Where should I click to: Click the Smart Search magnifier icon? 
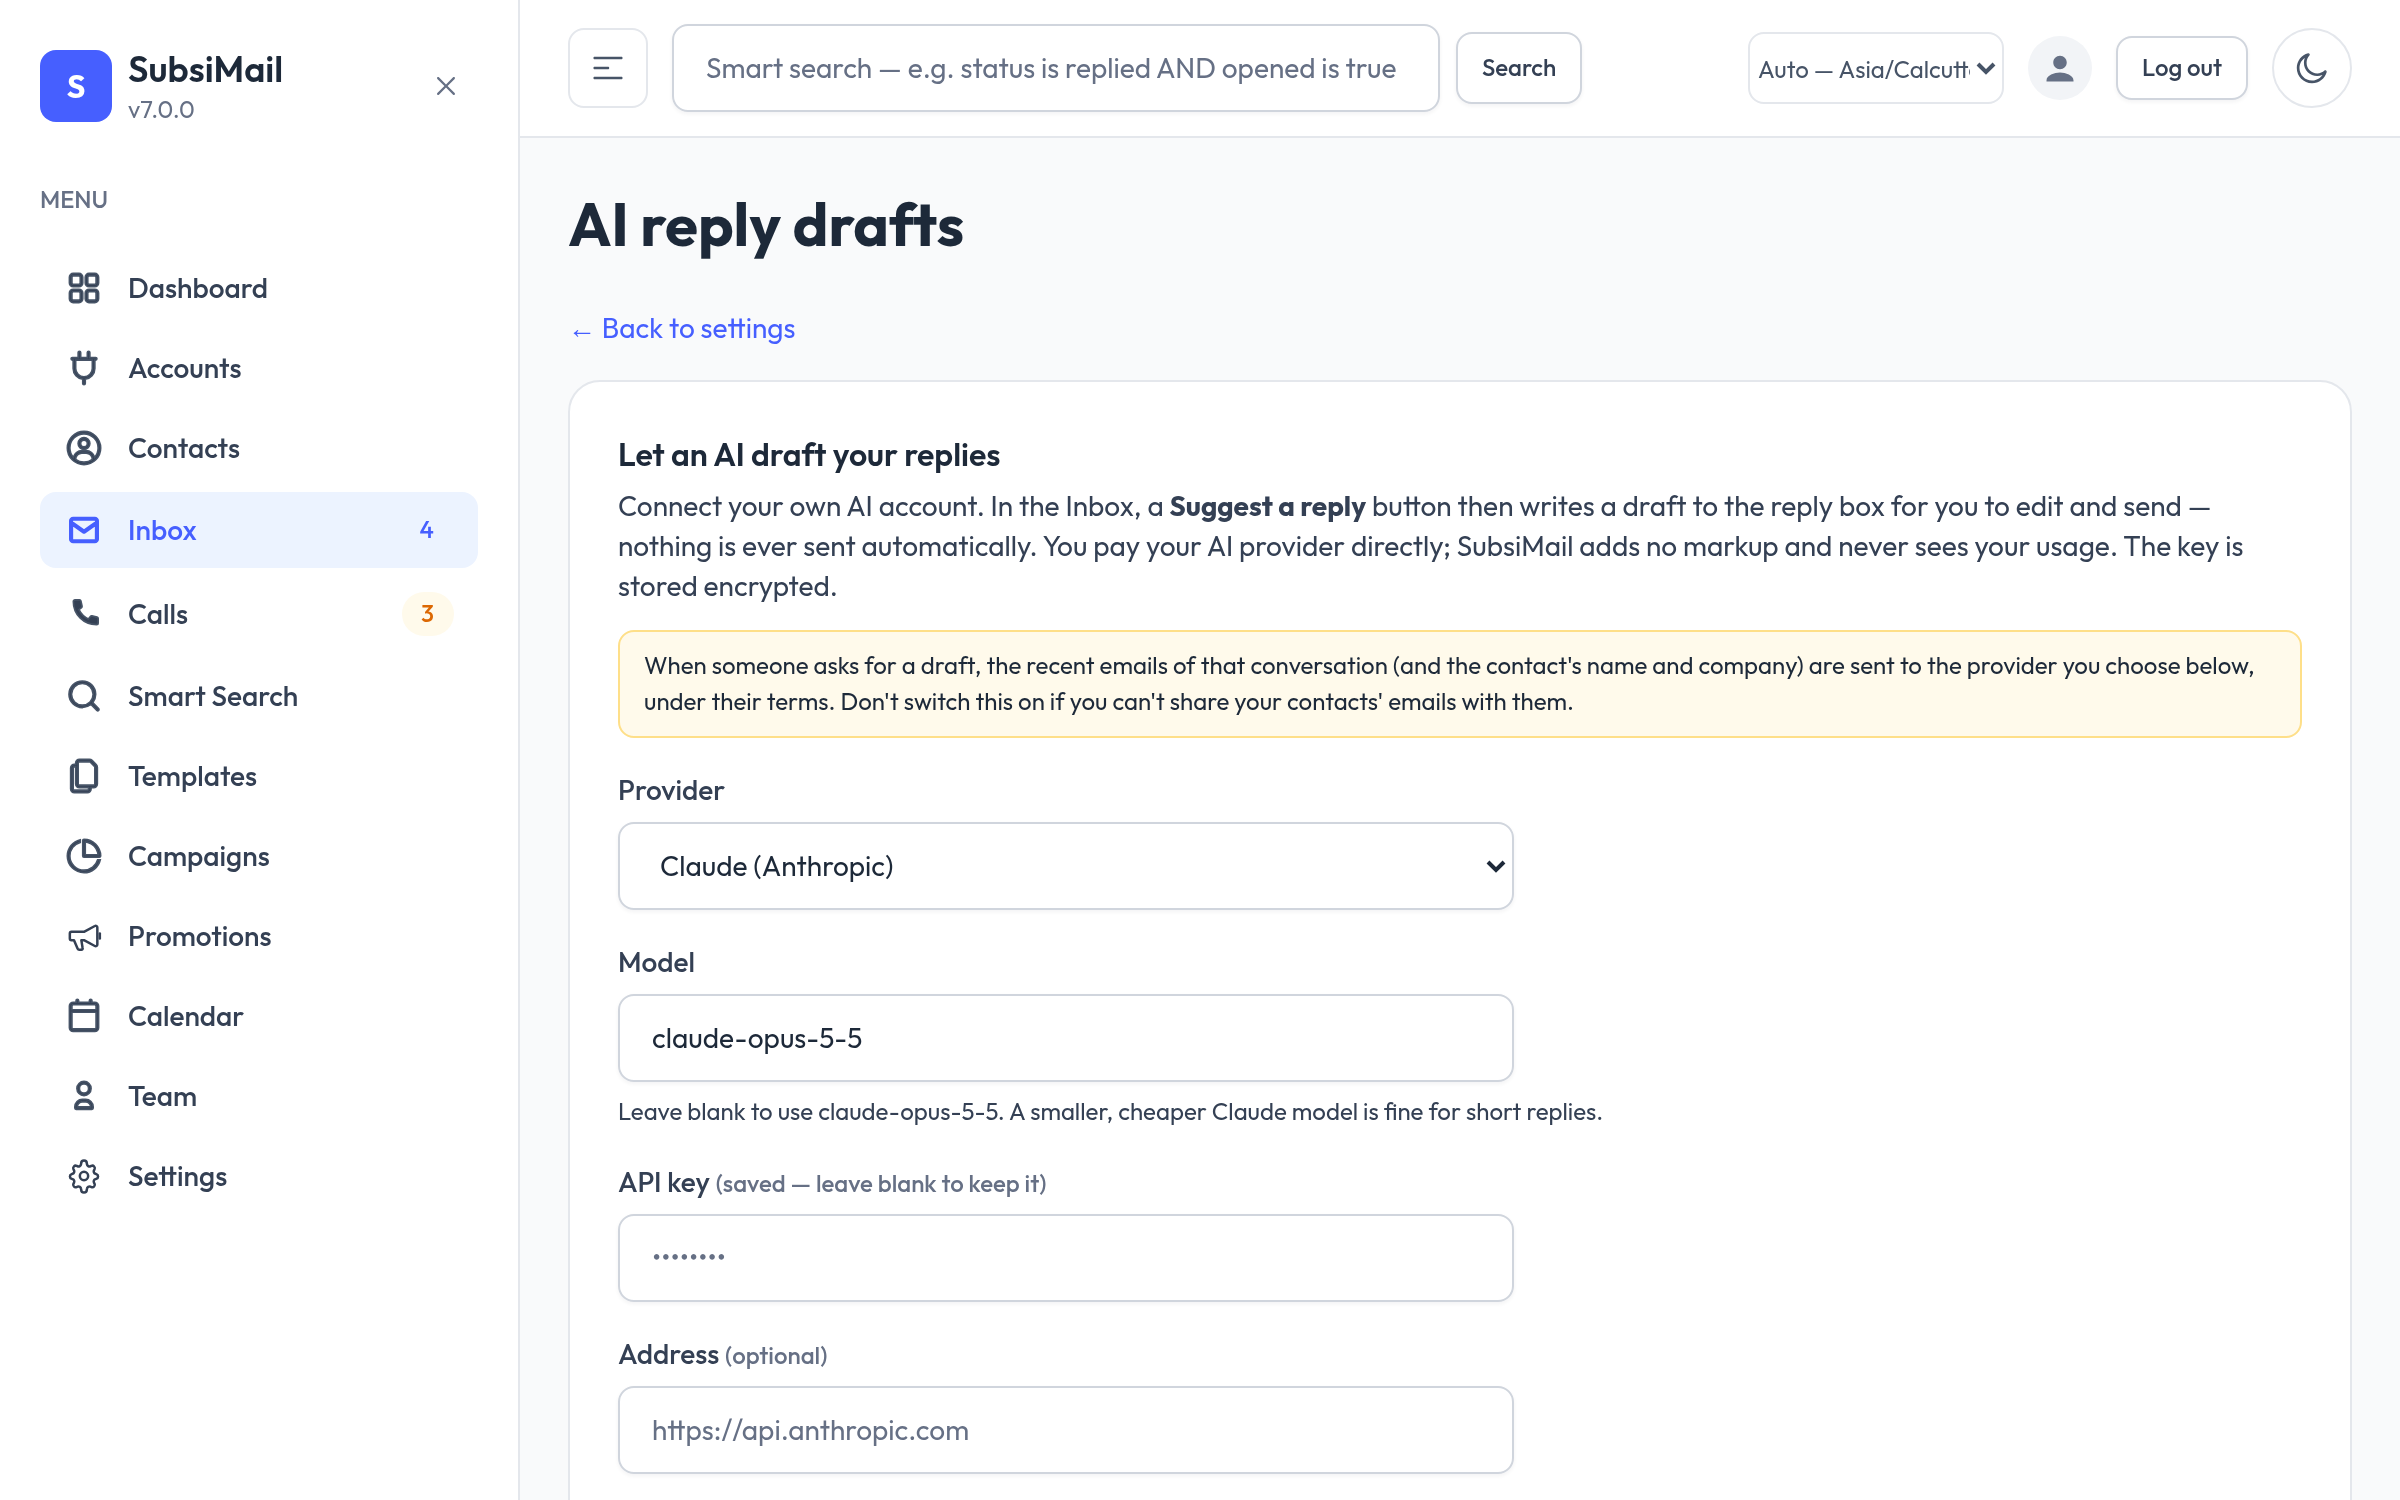(84, 696)
